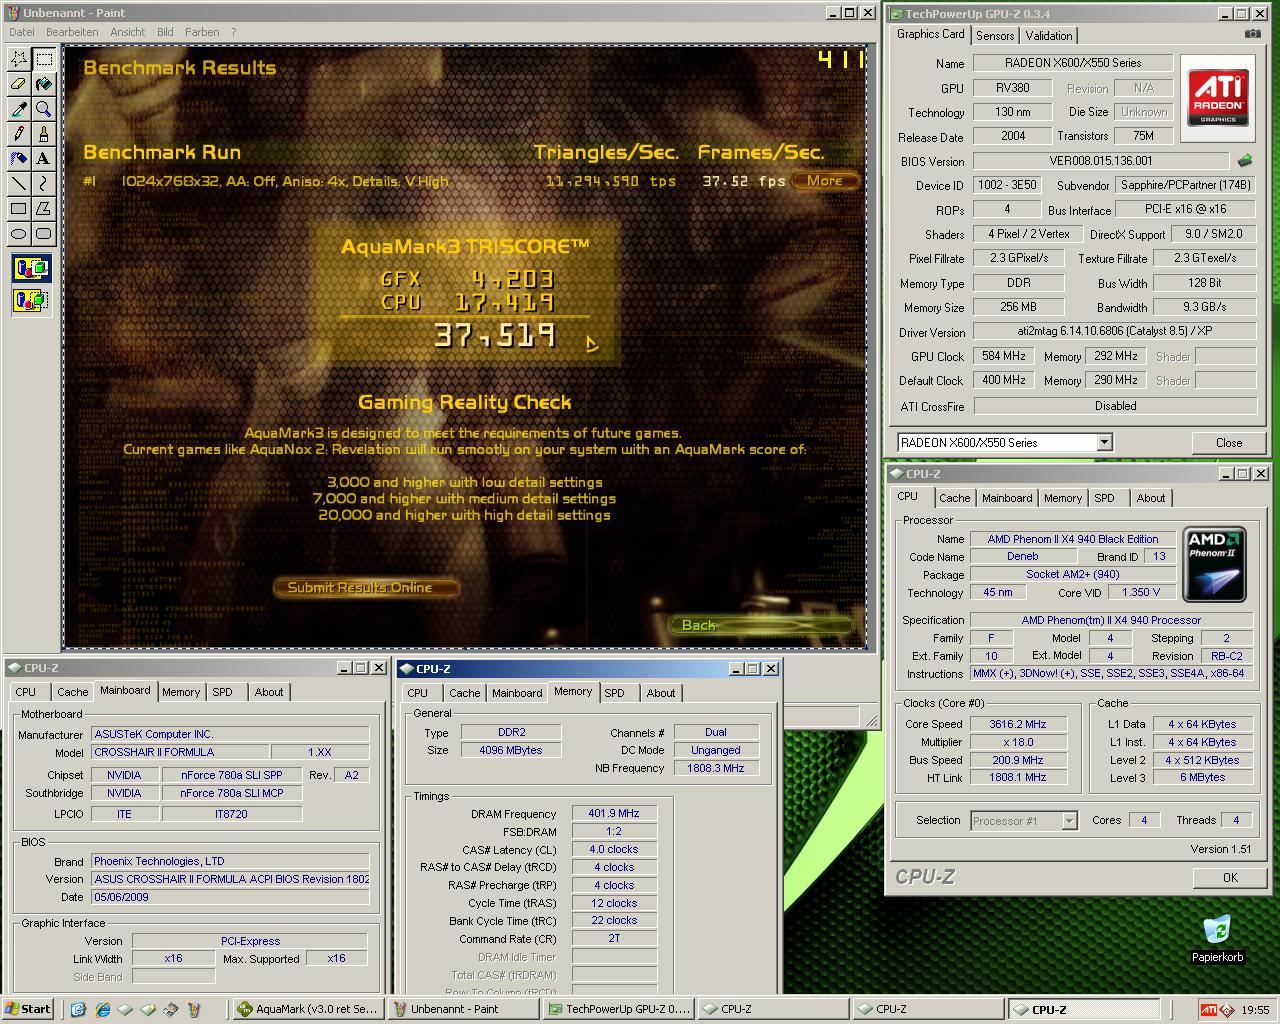The width and height of the screenshot is (1280, 1024).
Task: Click the Start button on taskbar
Action: 28,1009
